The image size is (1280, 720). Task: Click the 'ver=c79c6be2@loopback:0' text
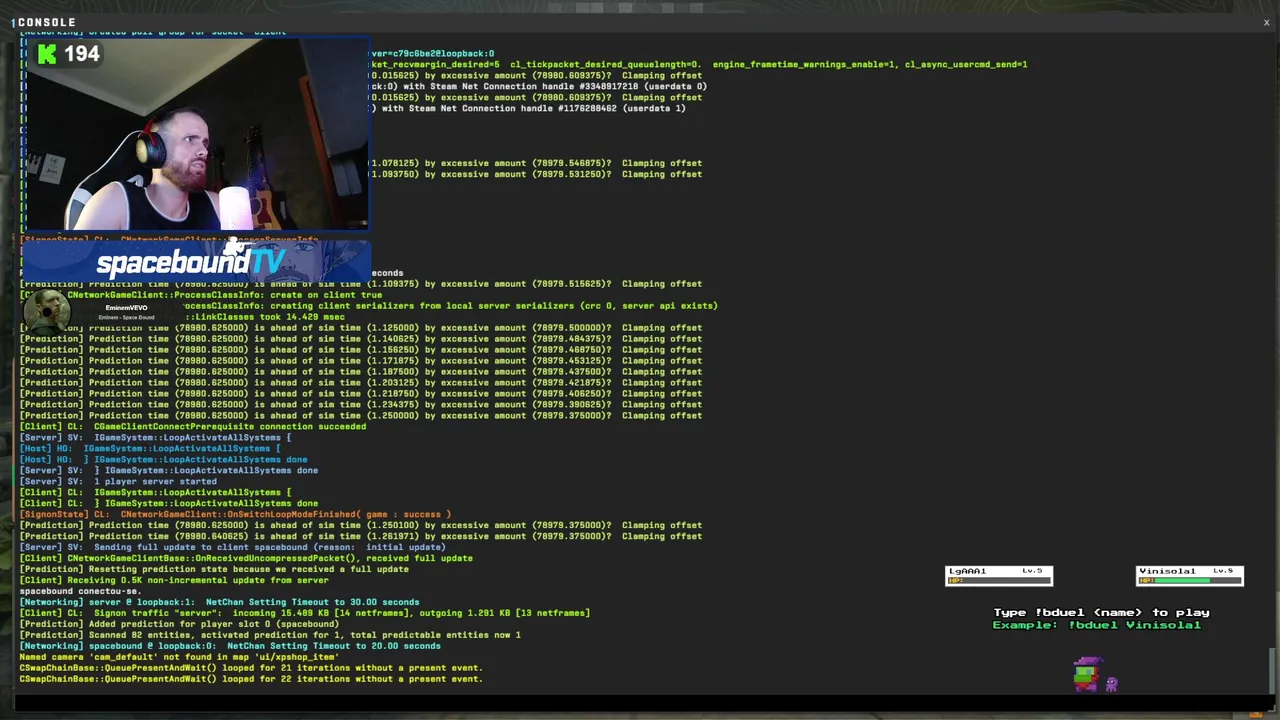433,53
